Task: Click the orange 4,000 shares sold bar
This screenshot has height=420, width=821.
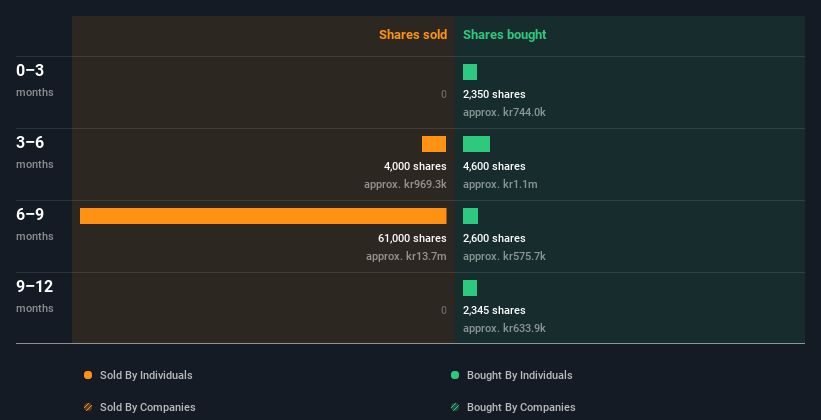Action: pos(434,144)
